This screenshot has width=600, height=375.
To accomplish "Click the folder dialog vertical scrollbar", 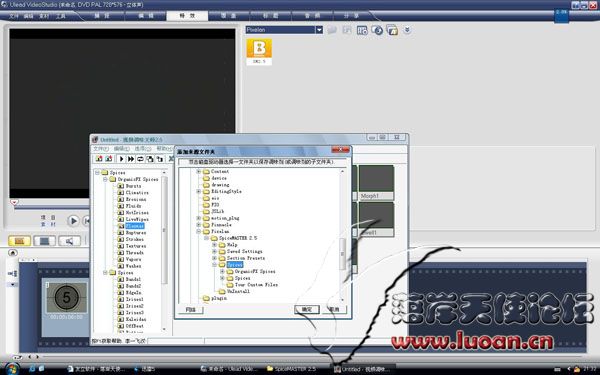I will (x=342, y=235).
